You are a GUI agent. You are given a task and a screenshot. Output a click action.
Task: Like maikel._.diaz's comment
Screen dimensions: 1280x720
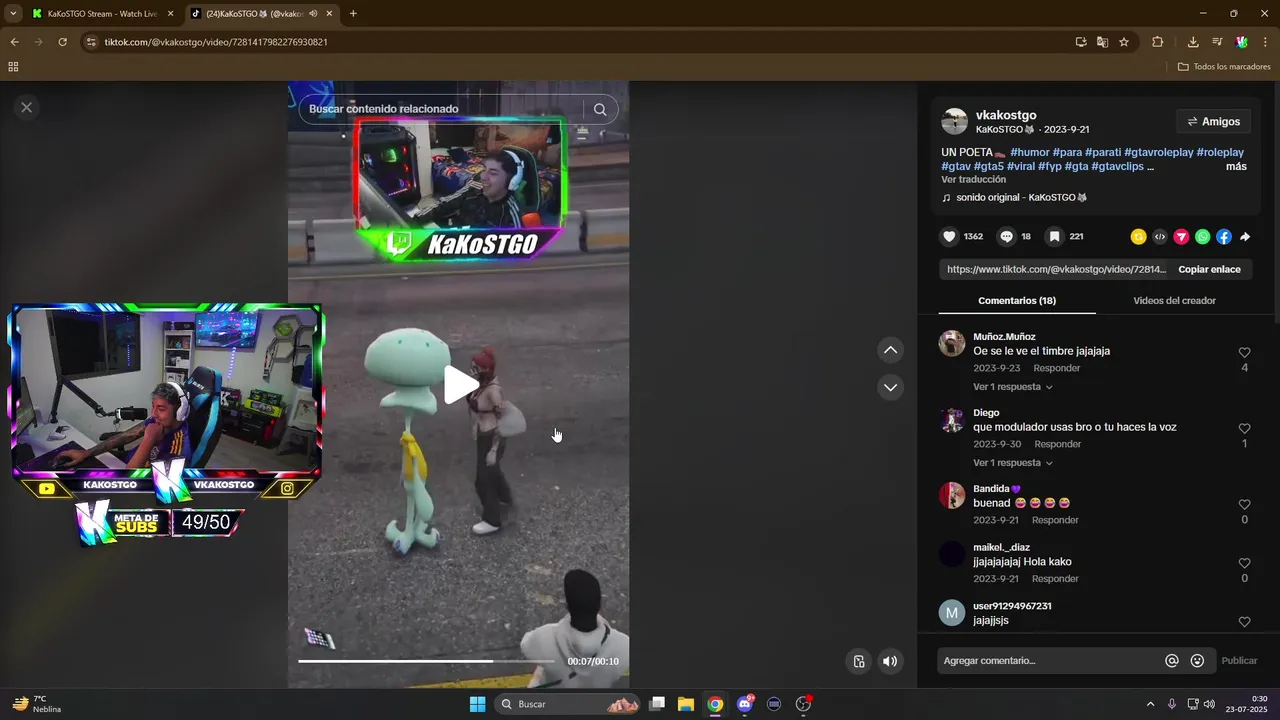pyautogui.click(x=1245, y=563)
